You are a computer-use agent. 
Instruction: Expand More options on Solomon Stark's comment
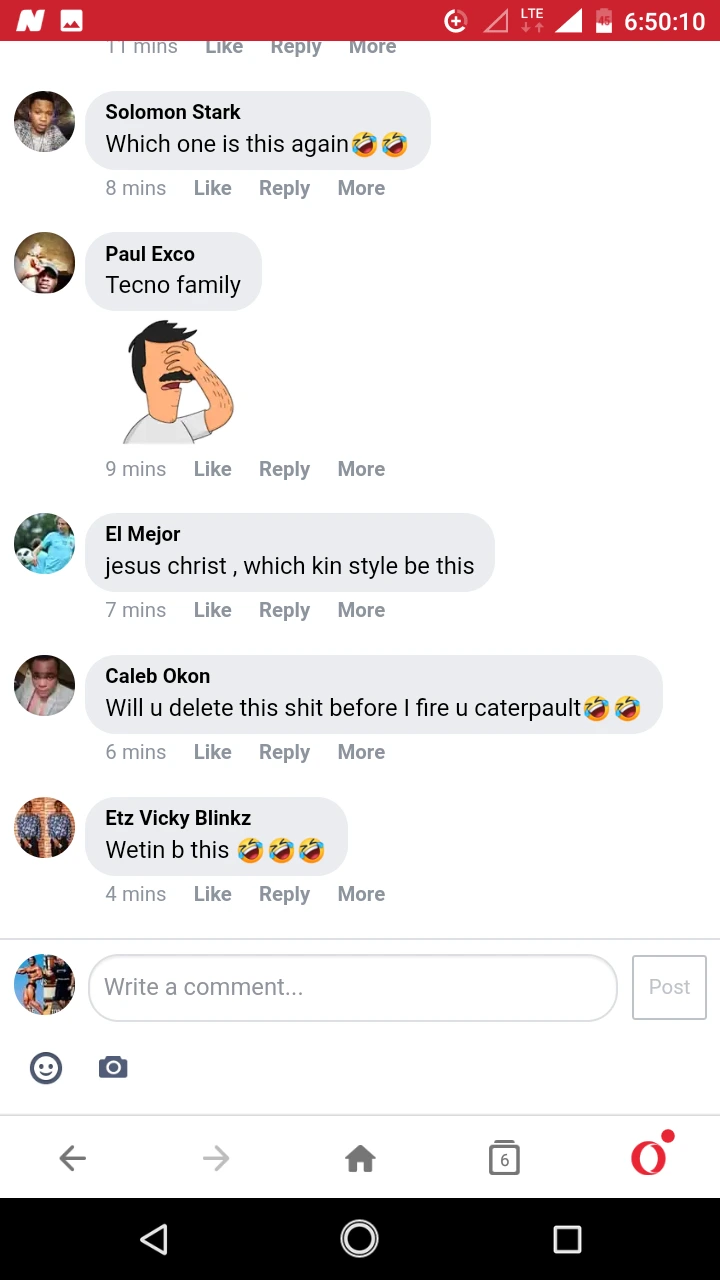[x=361, y=188]
